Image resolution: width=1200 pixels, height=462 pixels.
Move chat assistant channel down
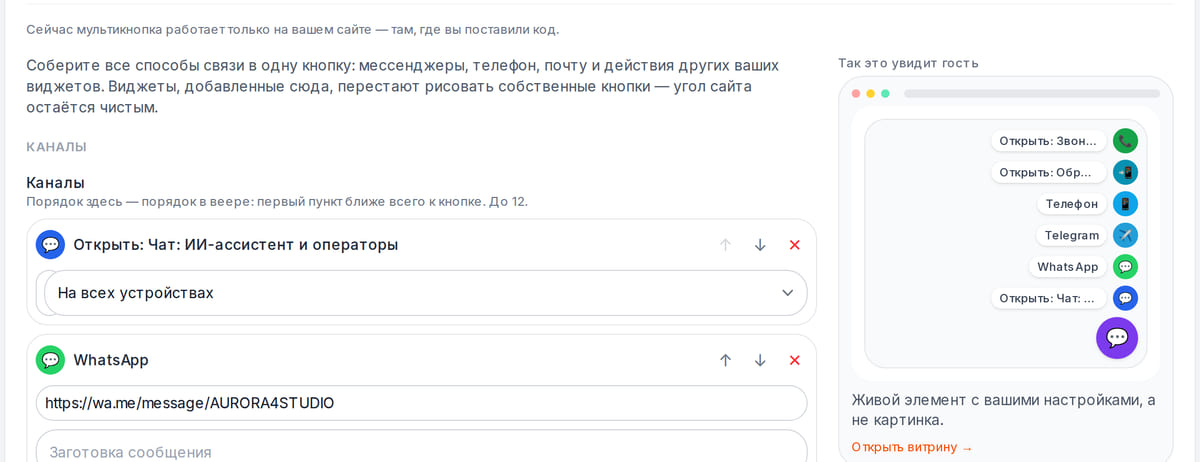(760, 245)
